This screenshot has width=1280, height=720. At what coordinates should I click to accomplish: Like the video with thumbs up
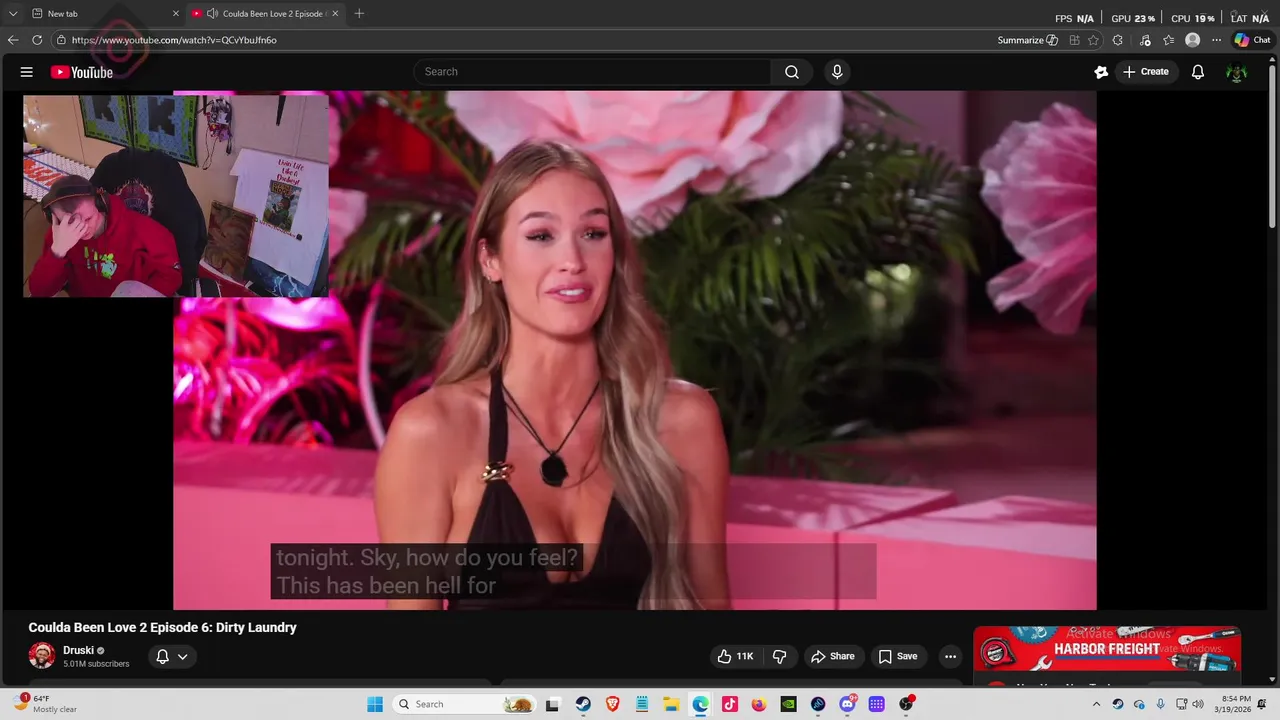[x=735, y=657]
